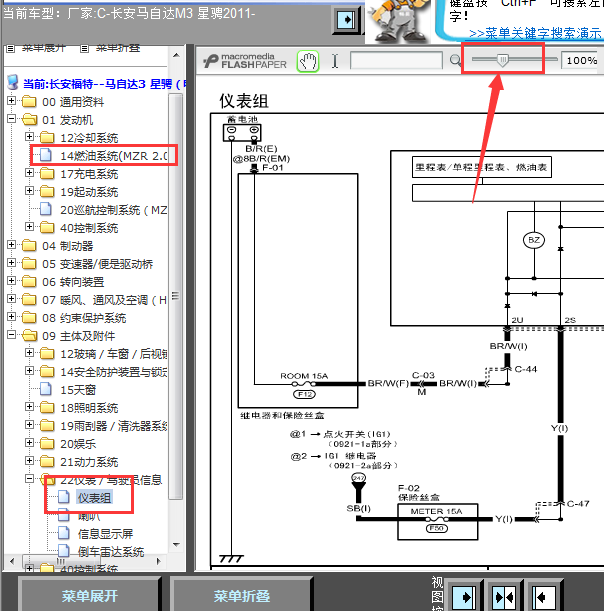Click tree horizontal scroll-left arrow

click(12, 561)
